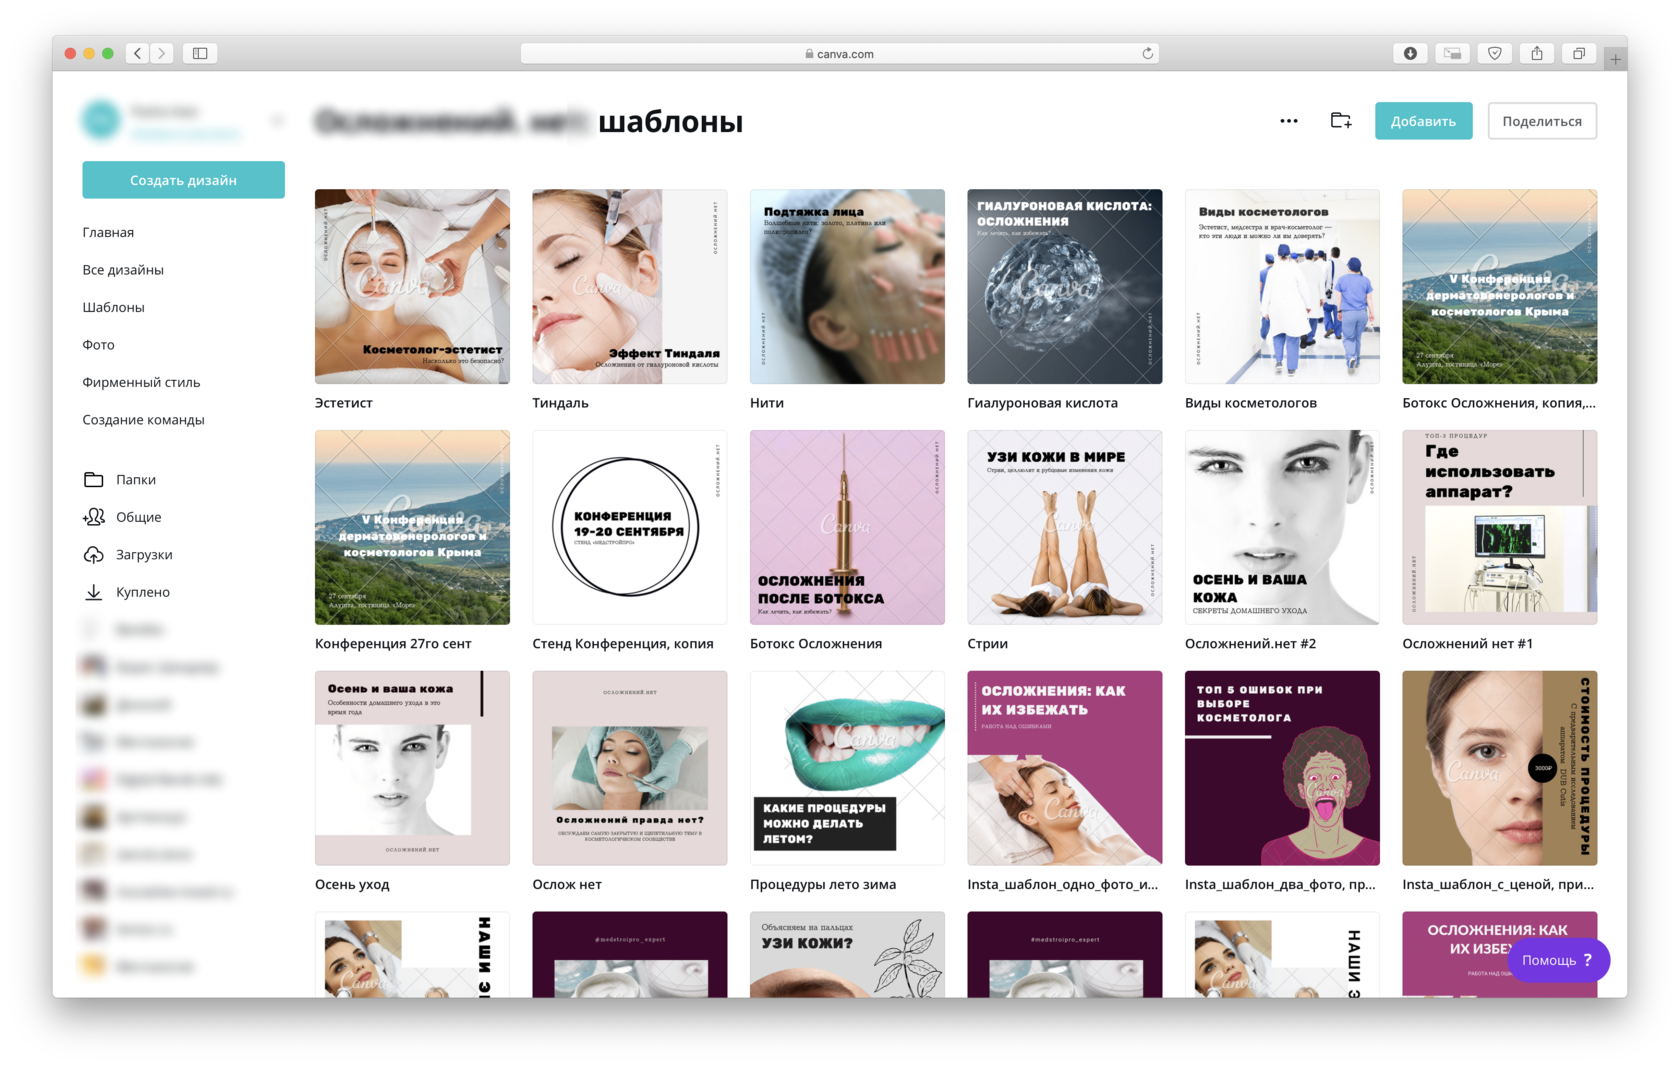Click Осень уход title text
The width and height of the screenshot is (1680, 1067).
pyautogui.click(x=352, y=885)
